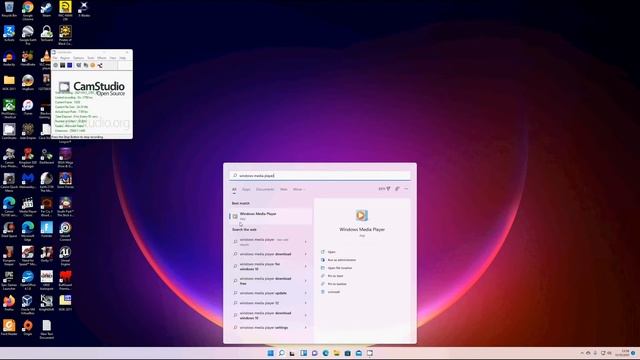Select Windows Media Player best match result
The image size is (640, 360).
271,216
